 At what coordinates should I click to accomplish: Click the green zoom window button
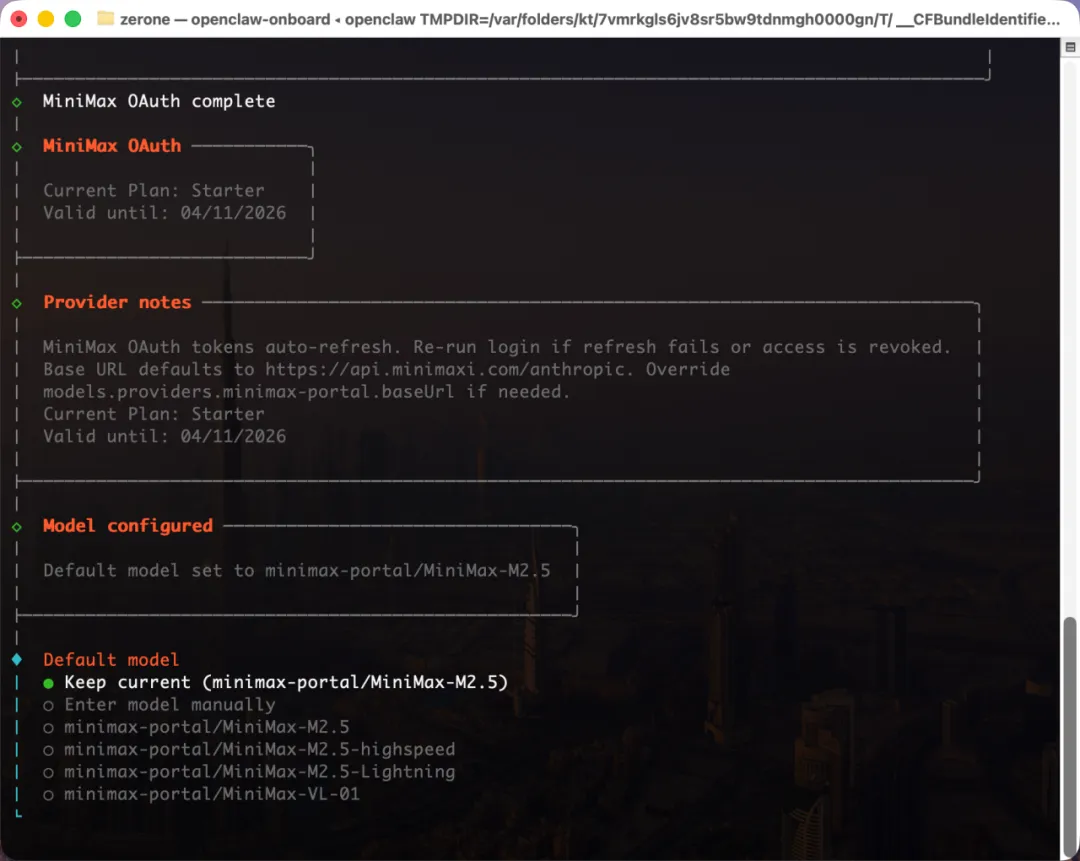pyautogui.click(x=72, y=19)
